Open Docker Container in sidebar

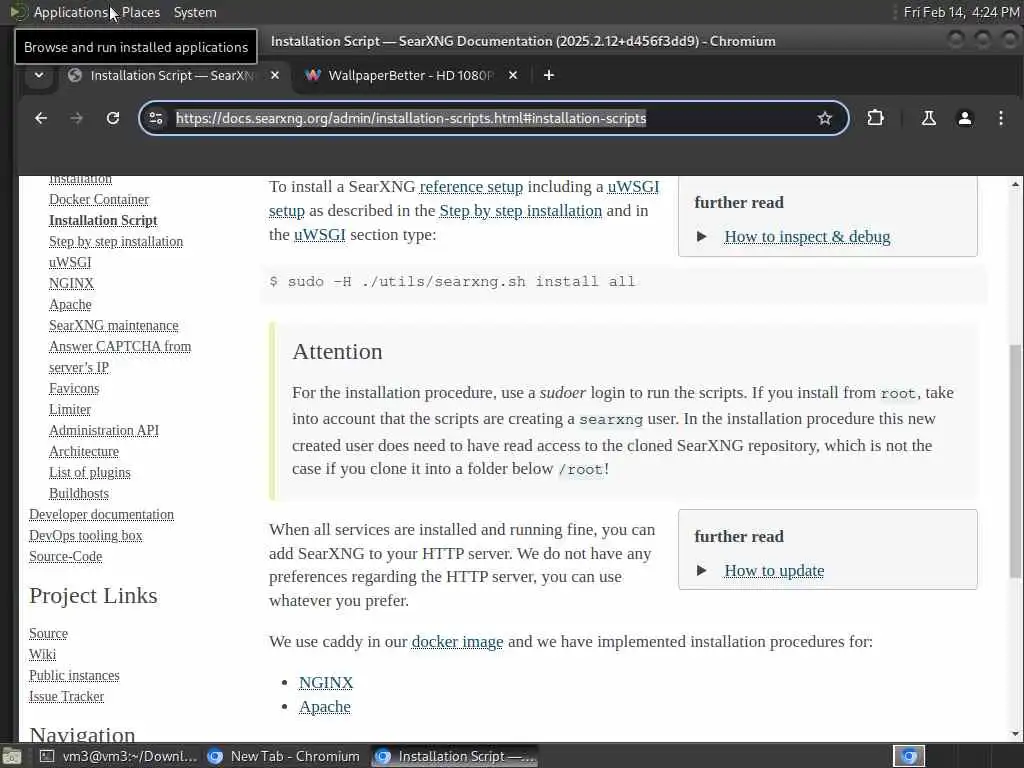(x=99, y=199)
